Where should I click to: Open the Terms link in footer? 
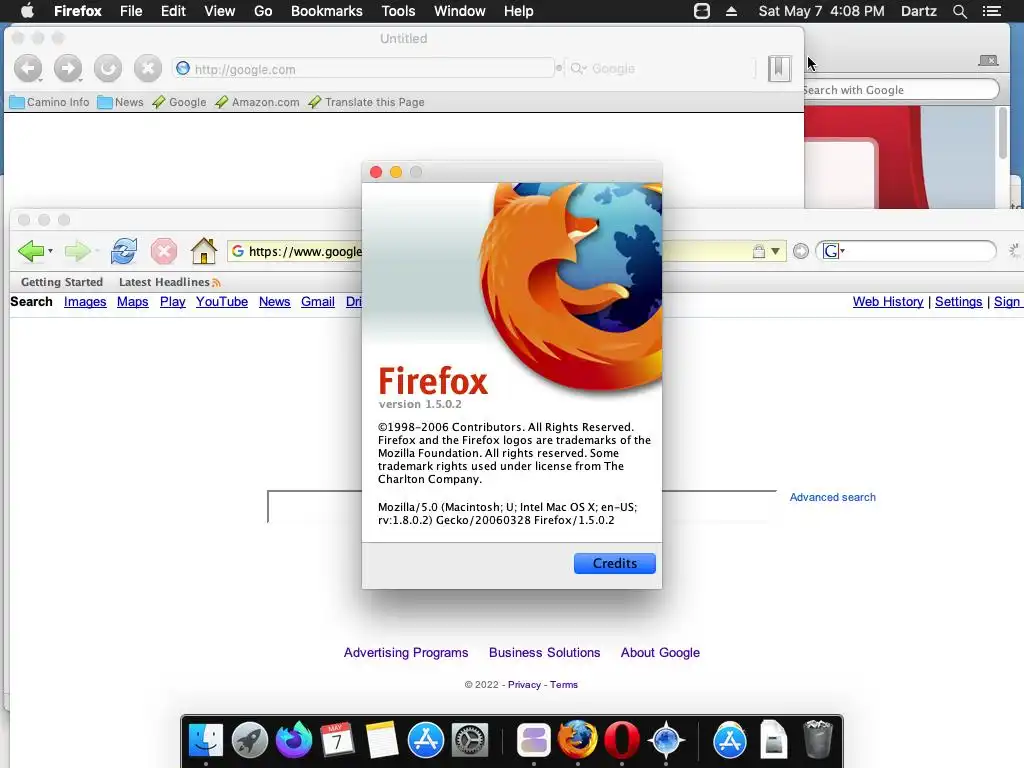pyautogui.click(x=564, y=684)
